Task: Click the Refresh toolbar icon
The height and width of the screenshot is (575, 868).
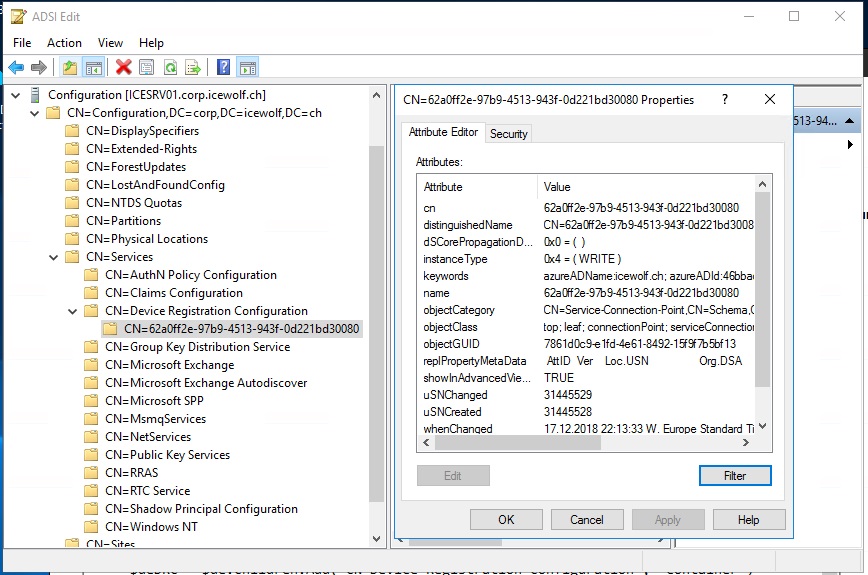Action: (x=170, y=68)
